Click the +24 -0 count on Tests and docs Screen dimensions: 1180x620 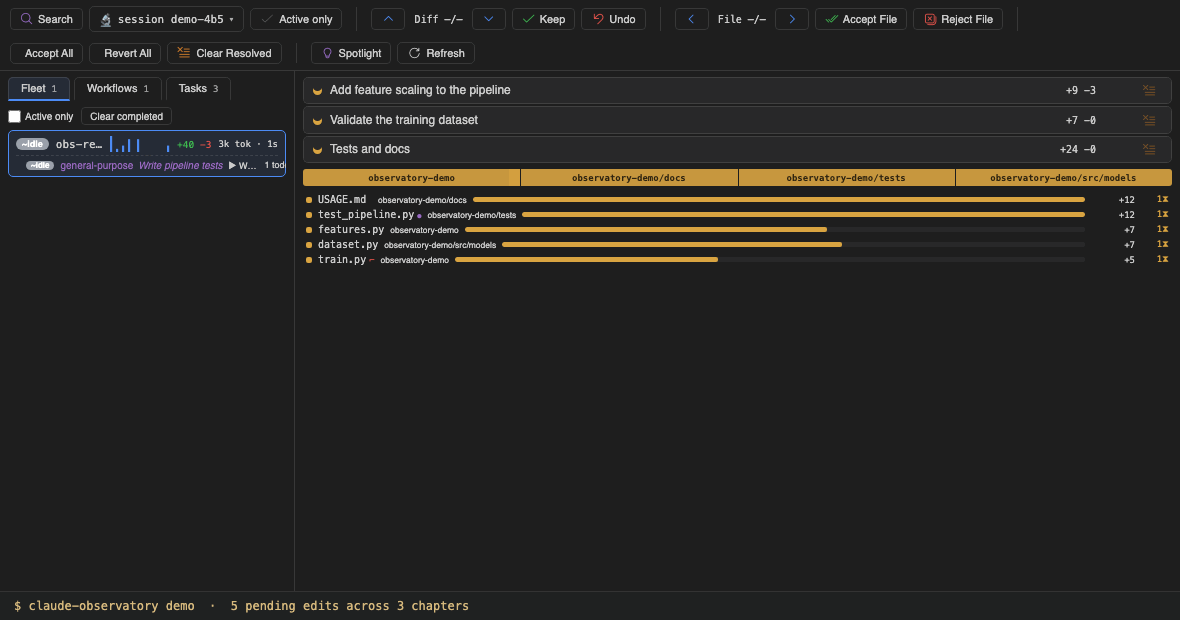(x=1078, y=149)
